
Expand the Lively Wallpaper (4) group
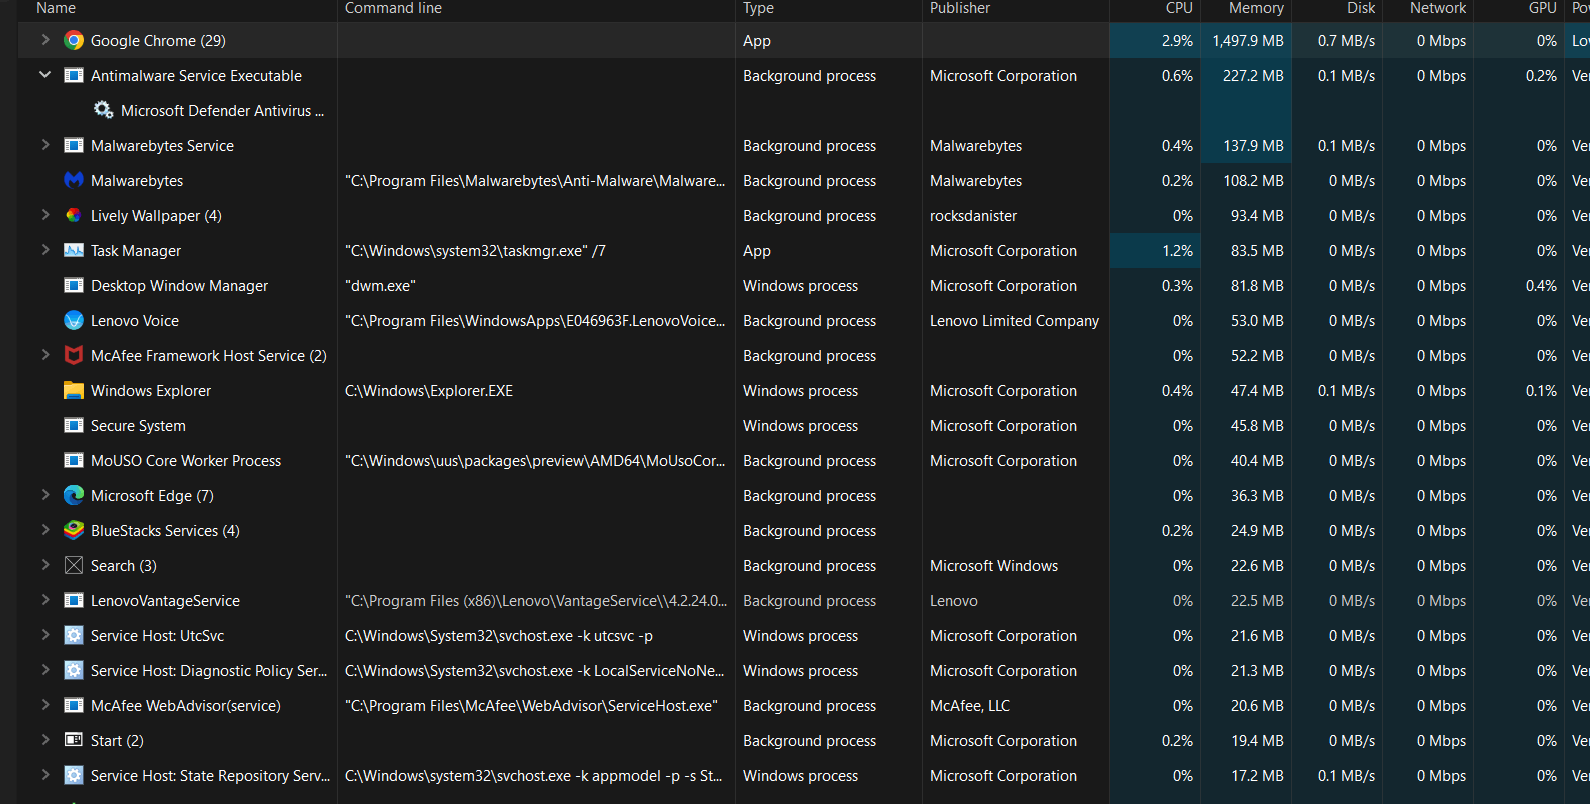tap(45, 215)
